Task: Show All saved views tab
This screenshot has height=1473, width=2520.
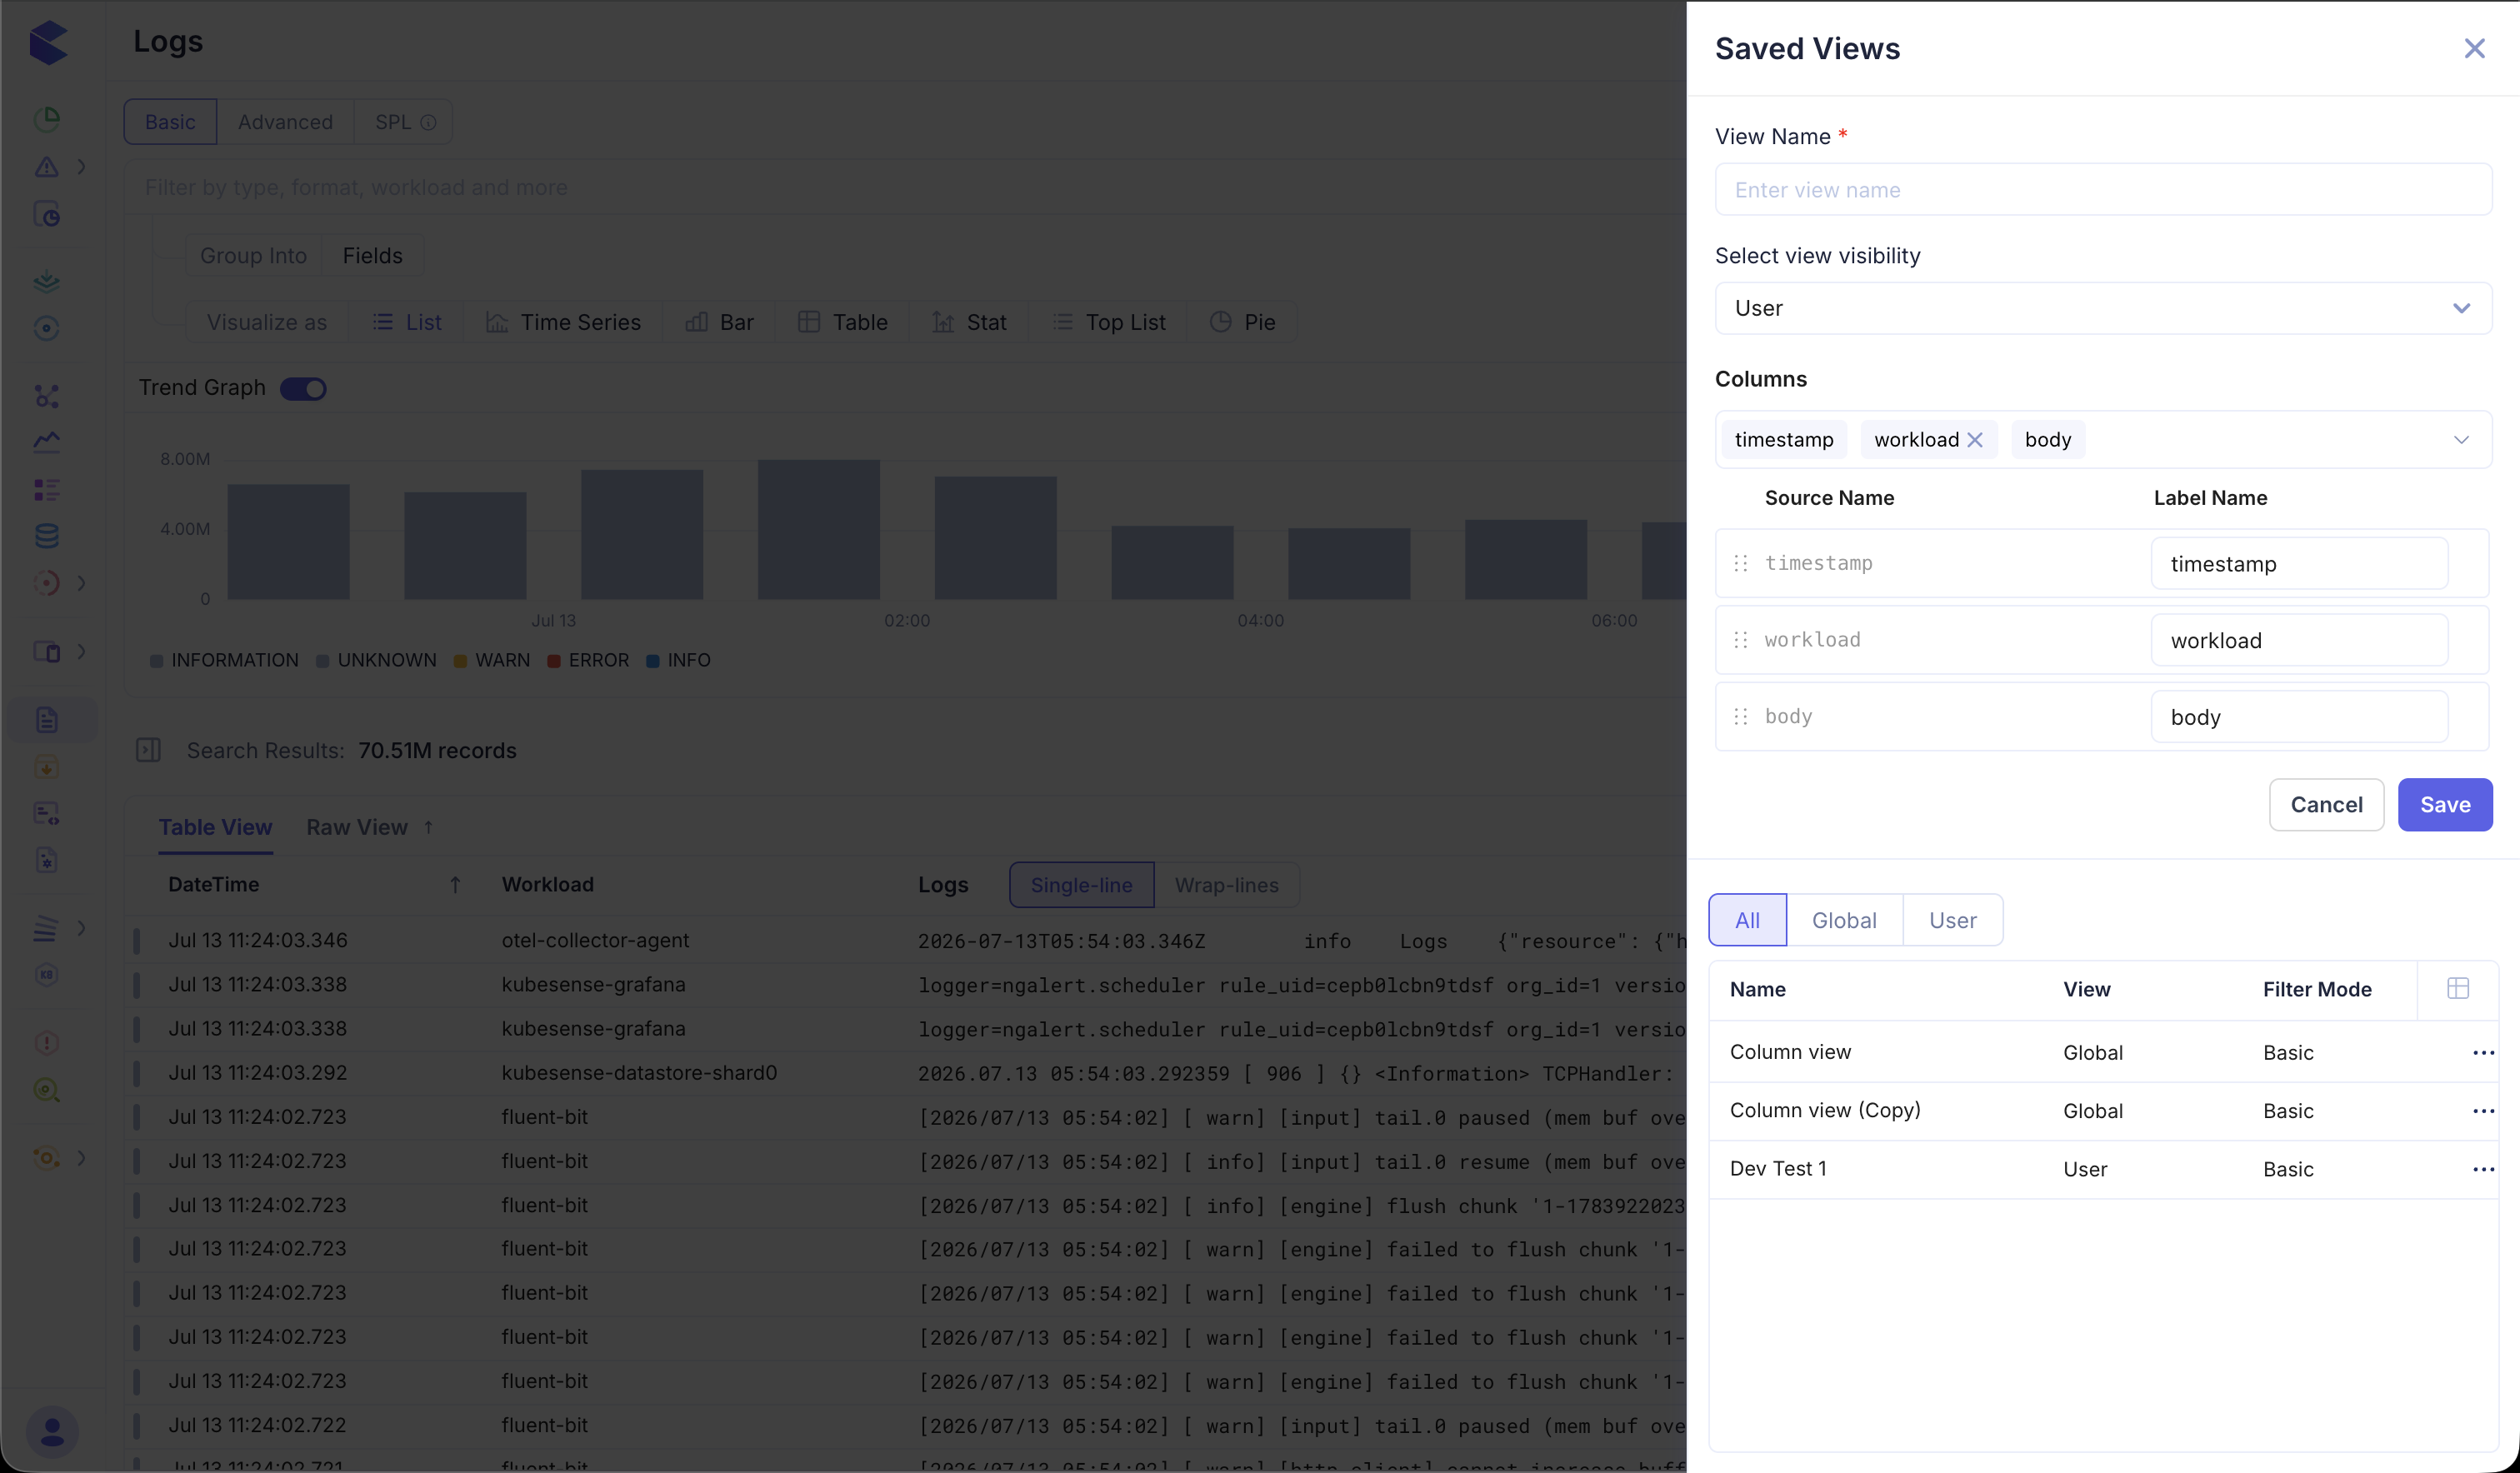Action: 1747,920
